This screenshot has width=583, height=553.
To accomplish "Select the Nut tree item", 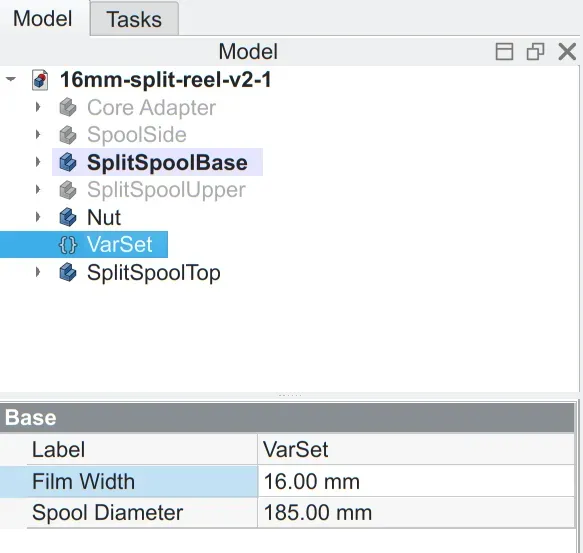I will tap(104, 217).
